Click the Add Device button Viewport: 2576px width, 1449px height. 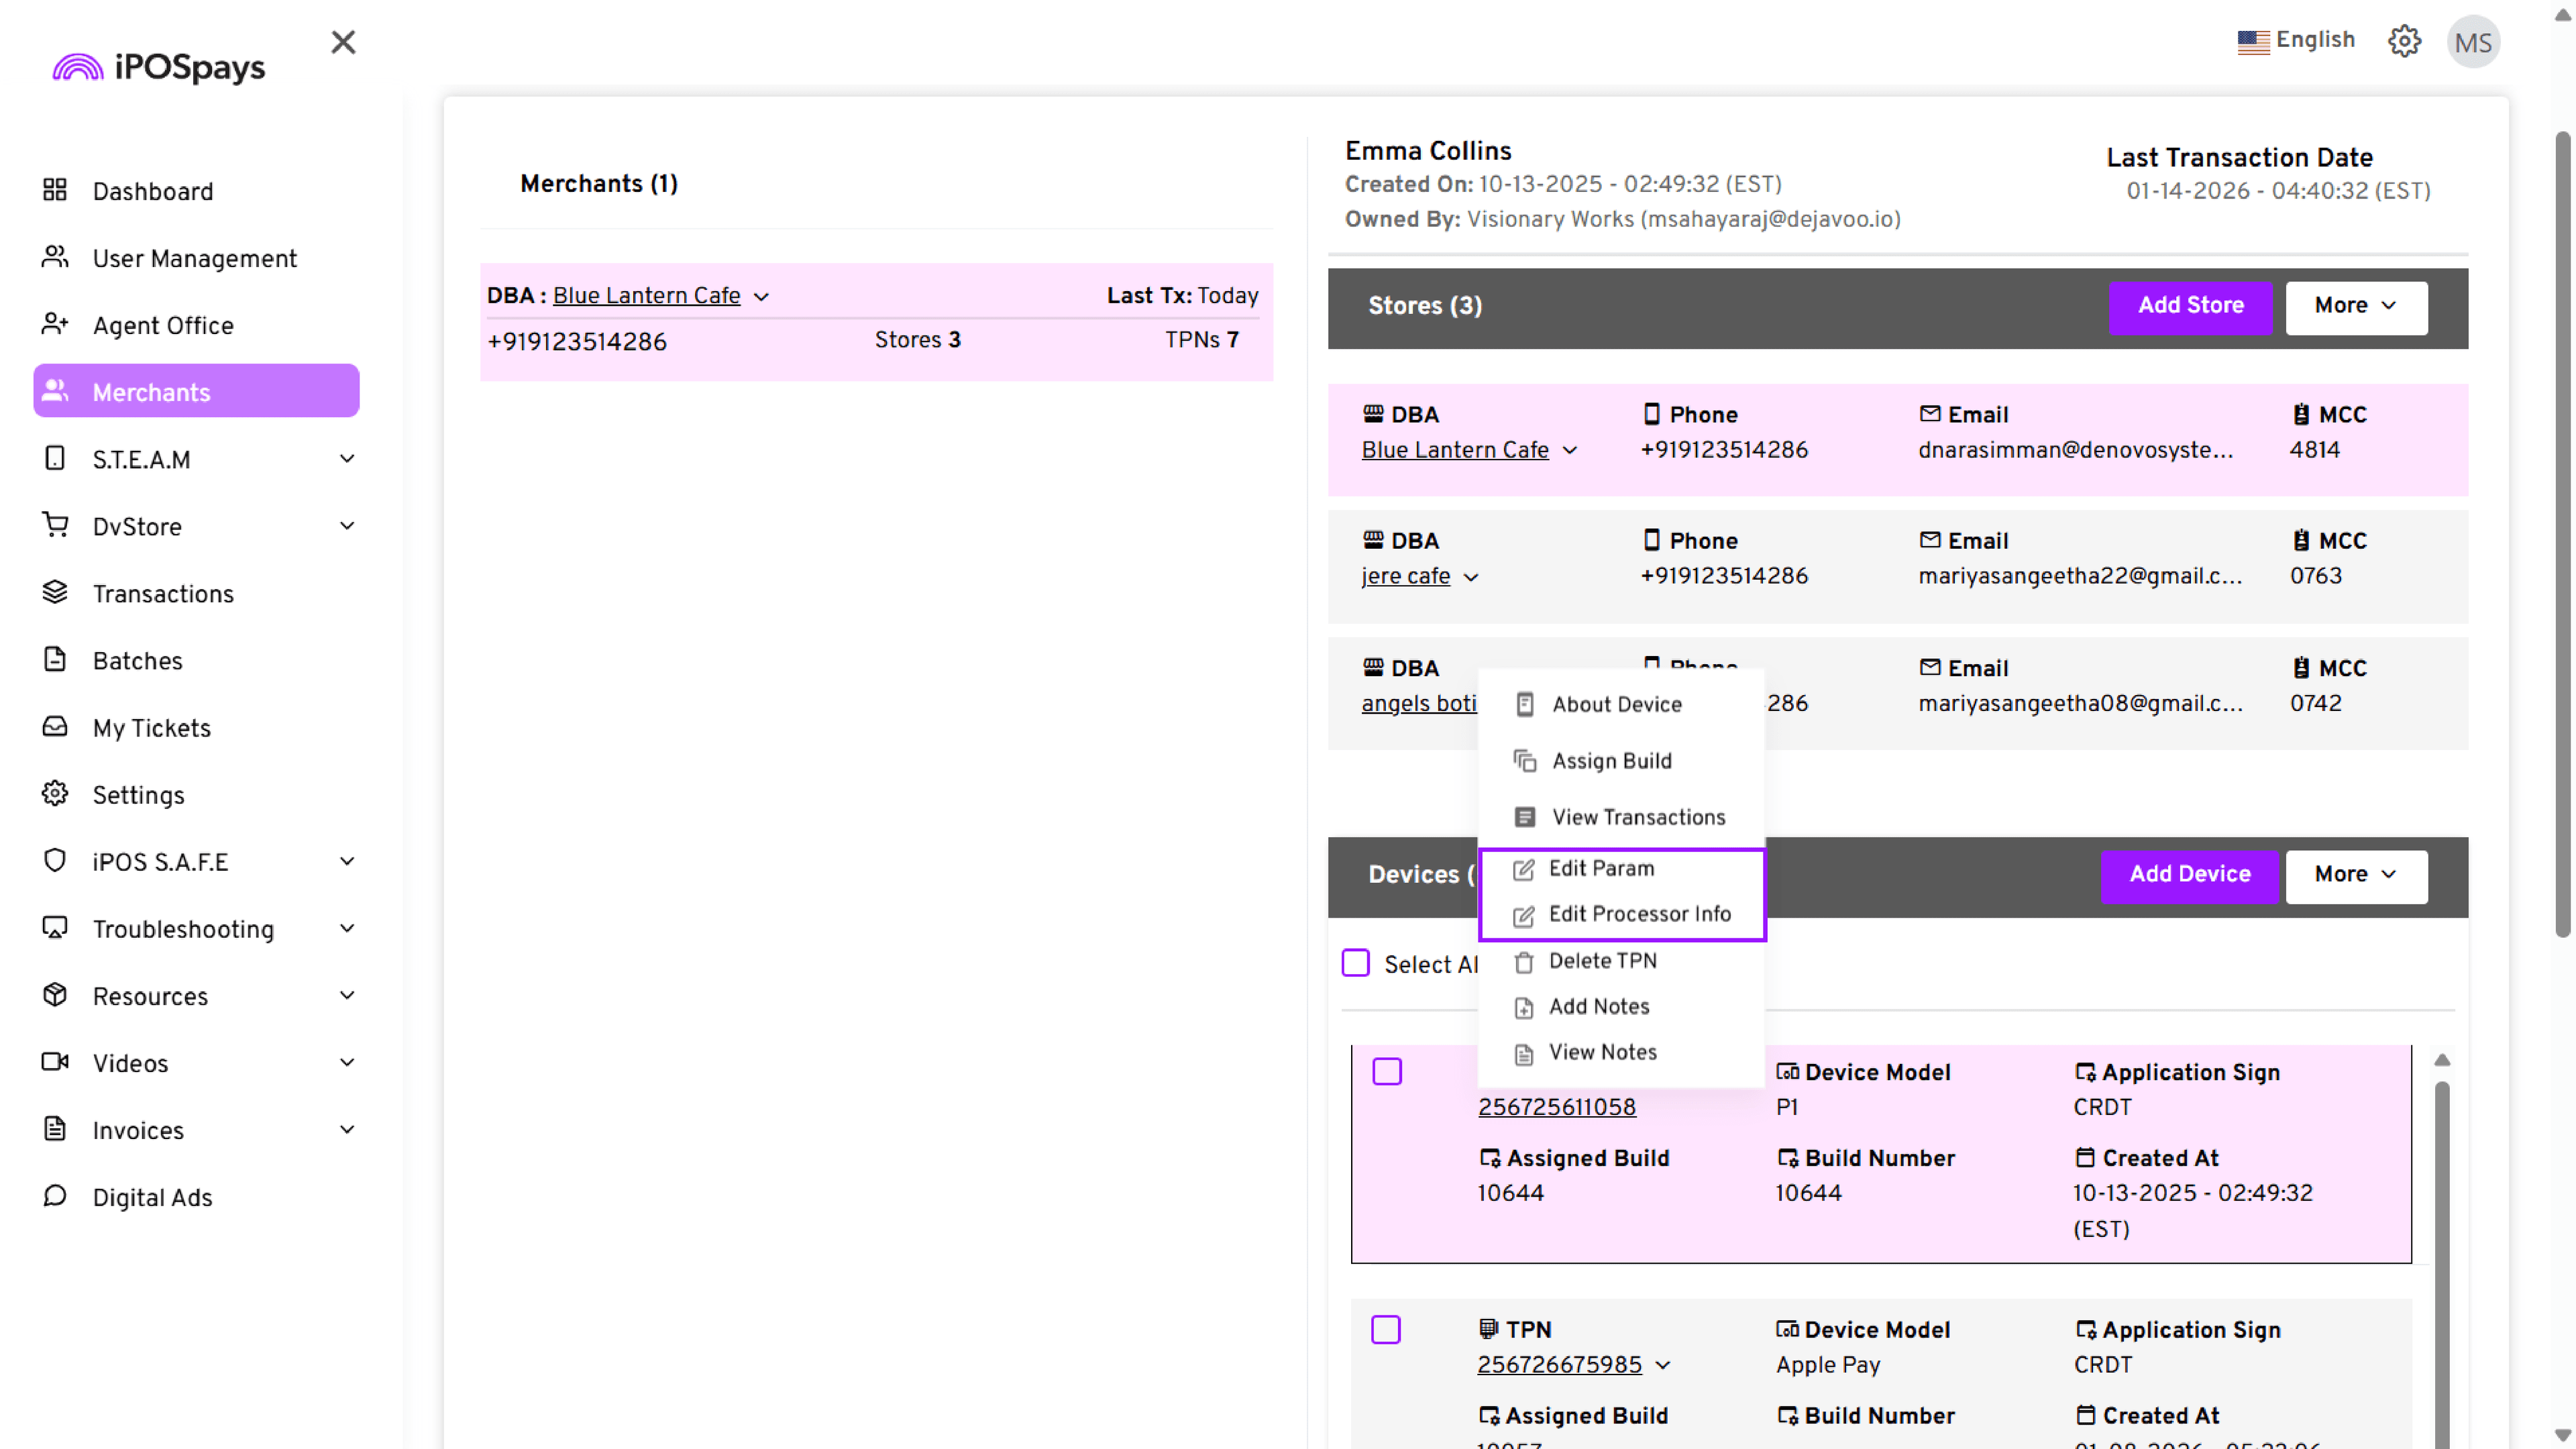pos(2189,875)
